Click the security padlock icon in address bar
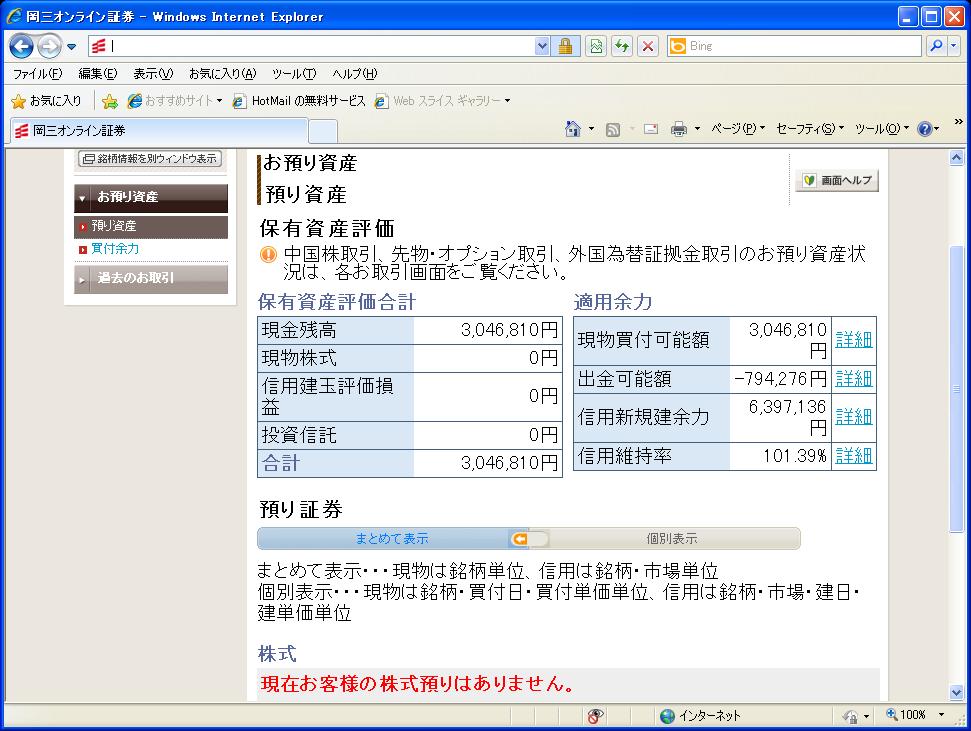 565,46
